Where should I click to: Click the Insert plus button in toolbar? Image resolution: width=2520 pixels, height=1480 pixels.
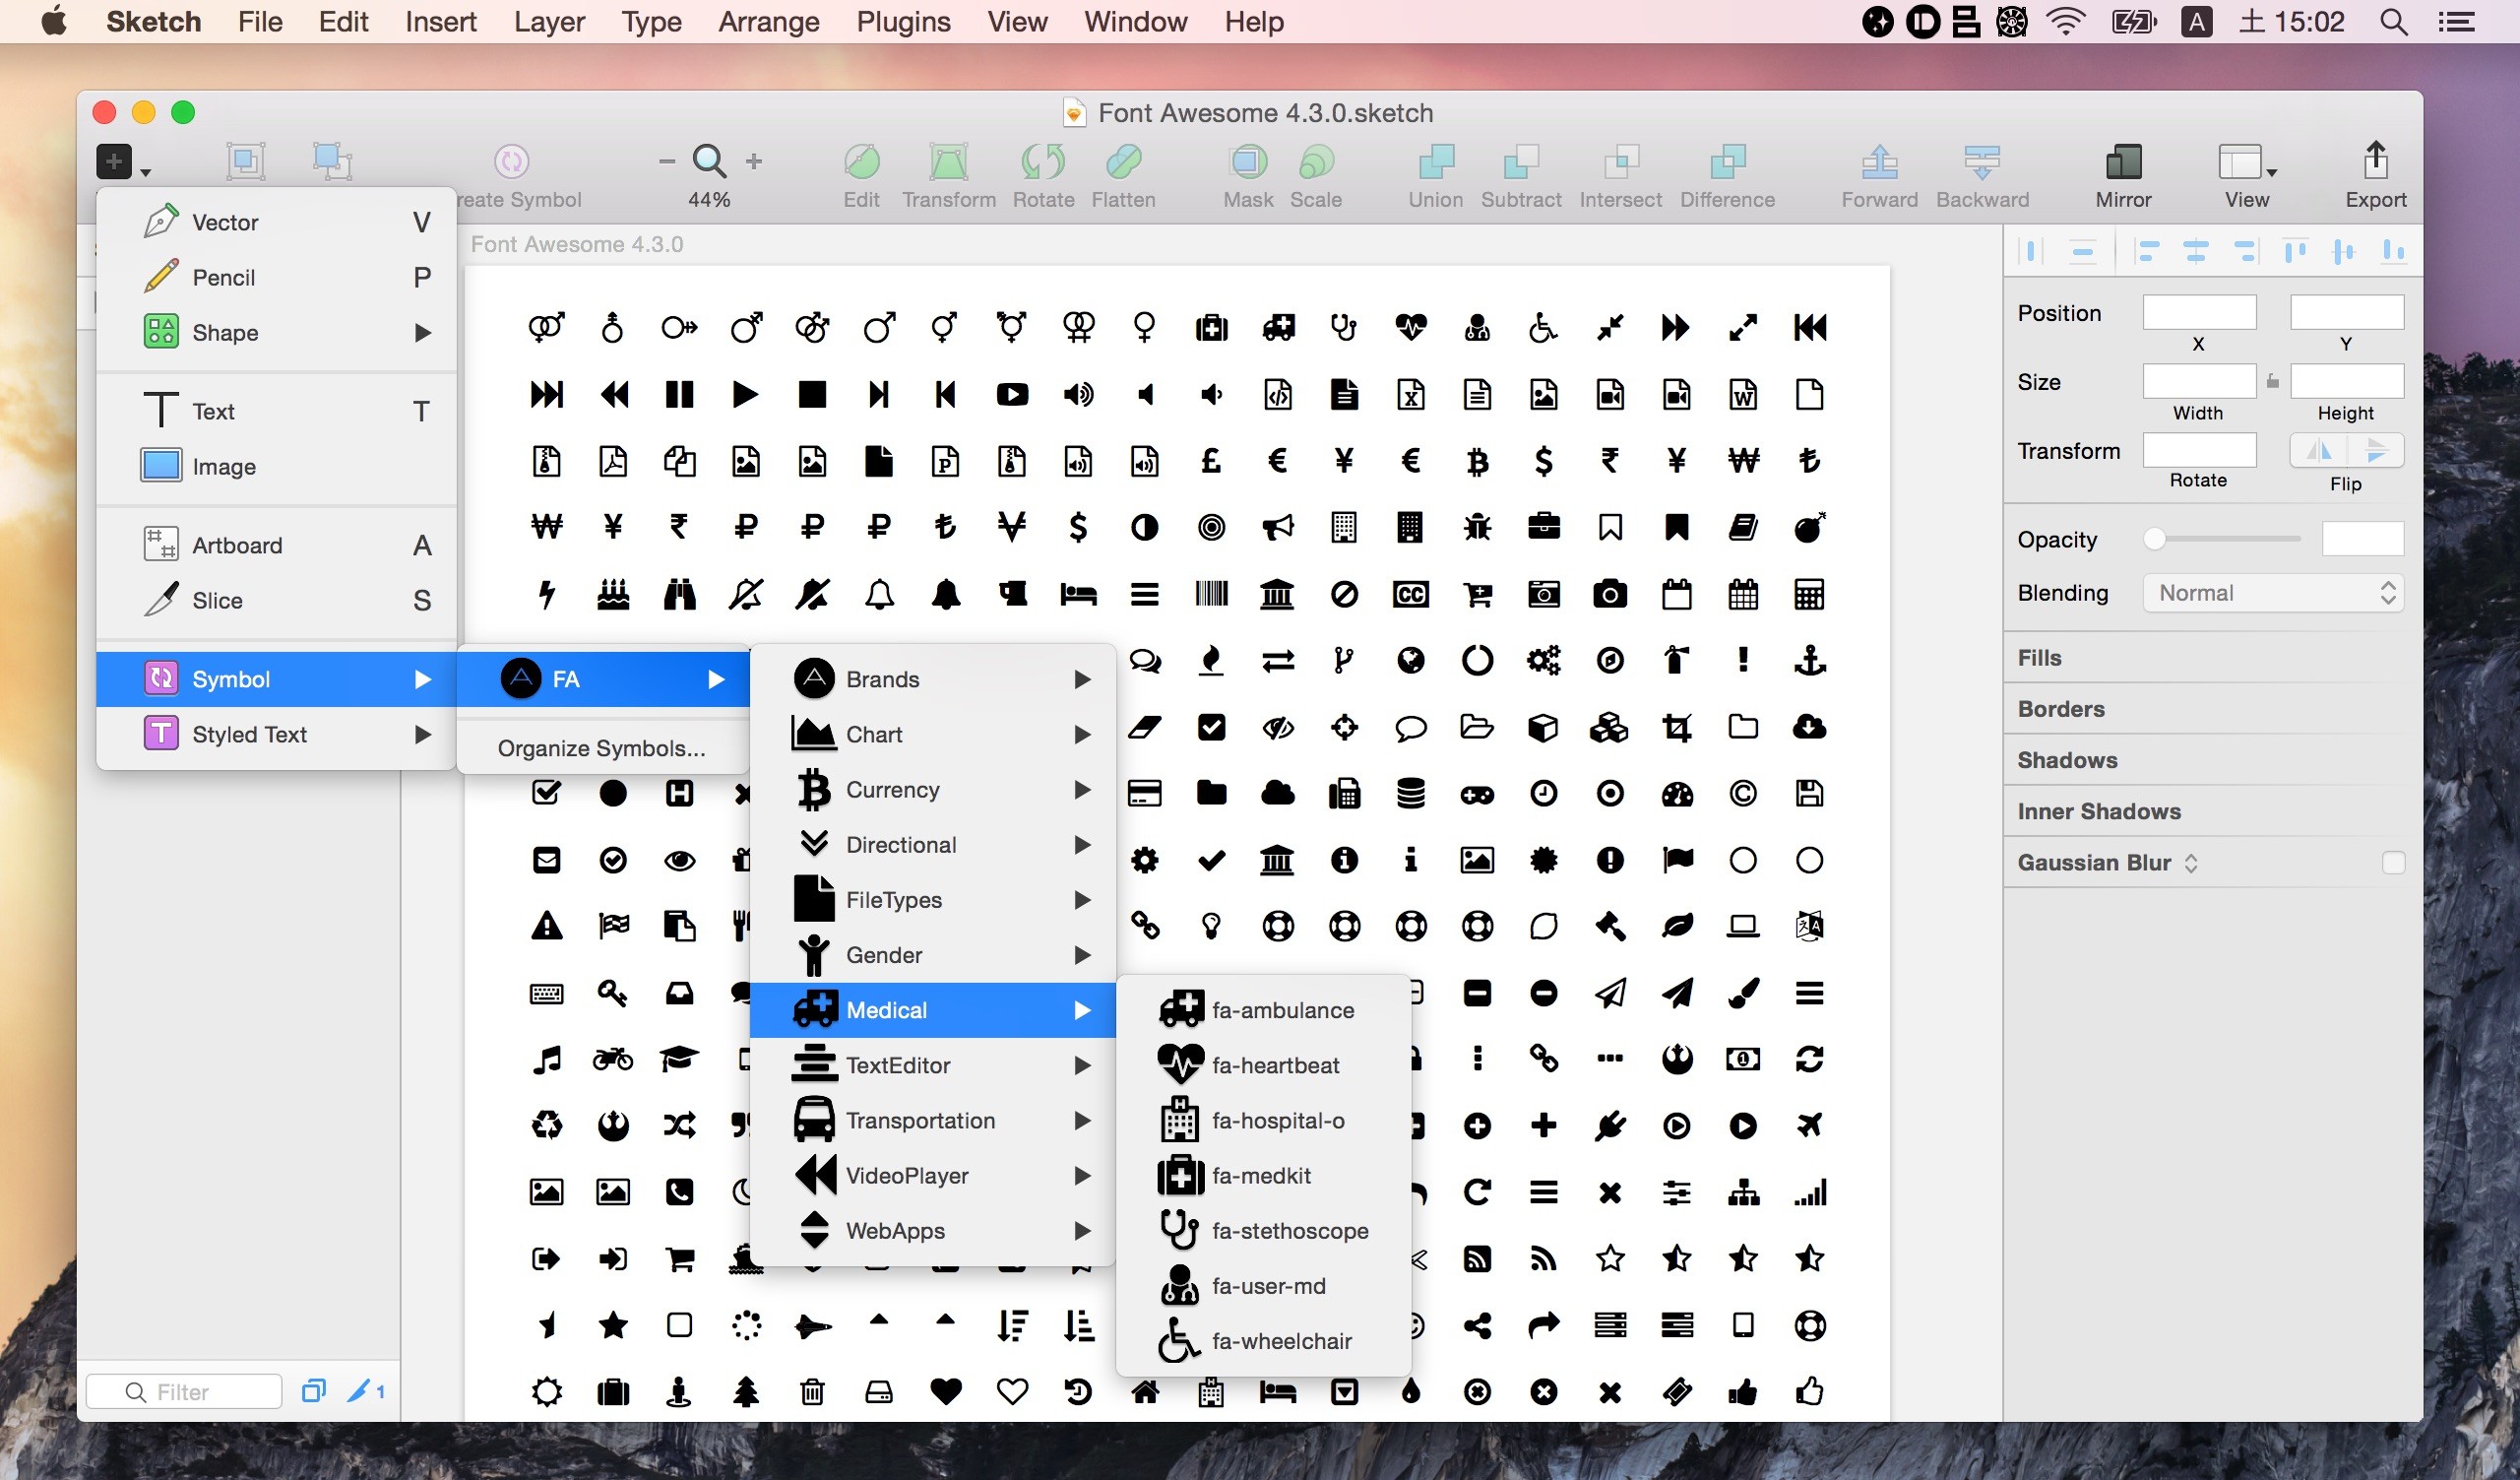pyautogui.click(x=114, y=161)
